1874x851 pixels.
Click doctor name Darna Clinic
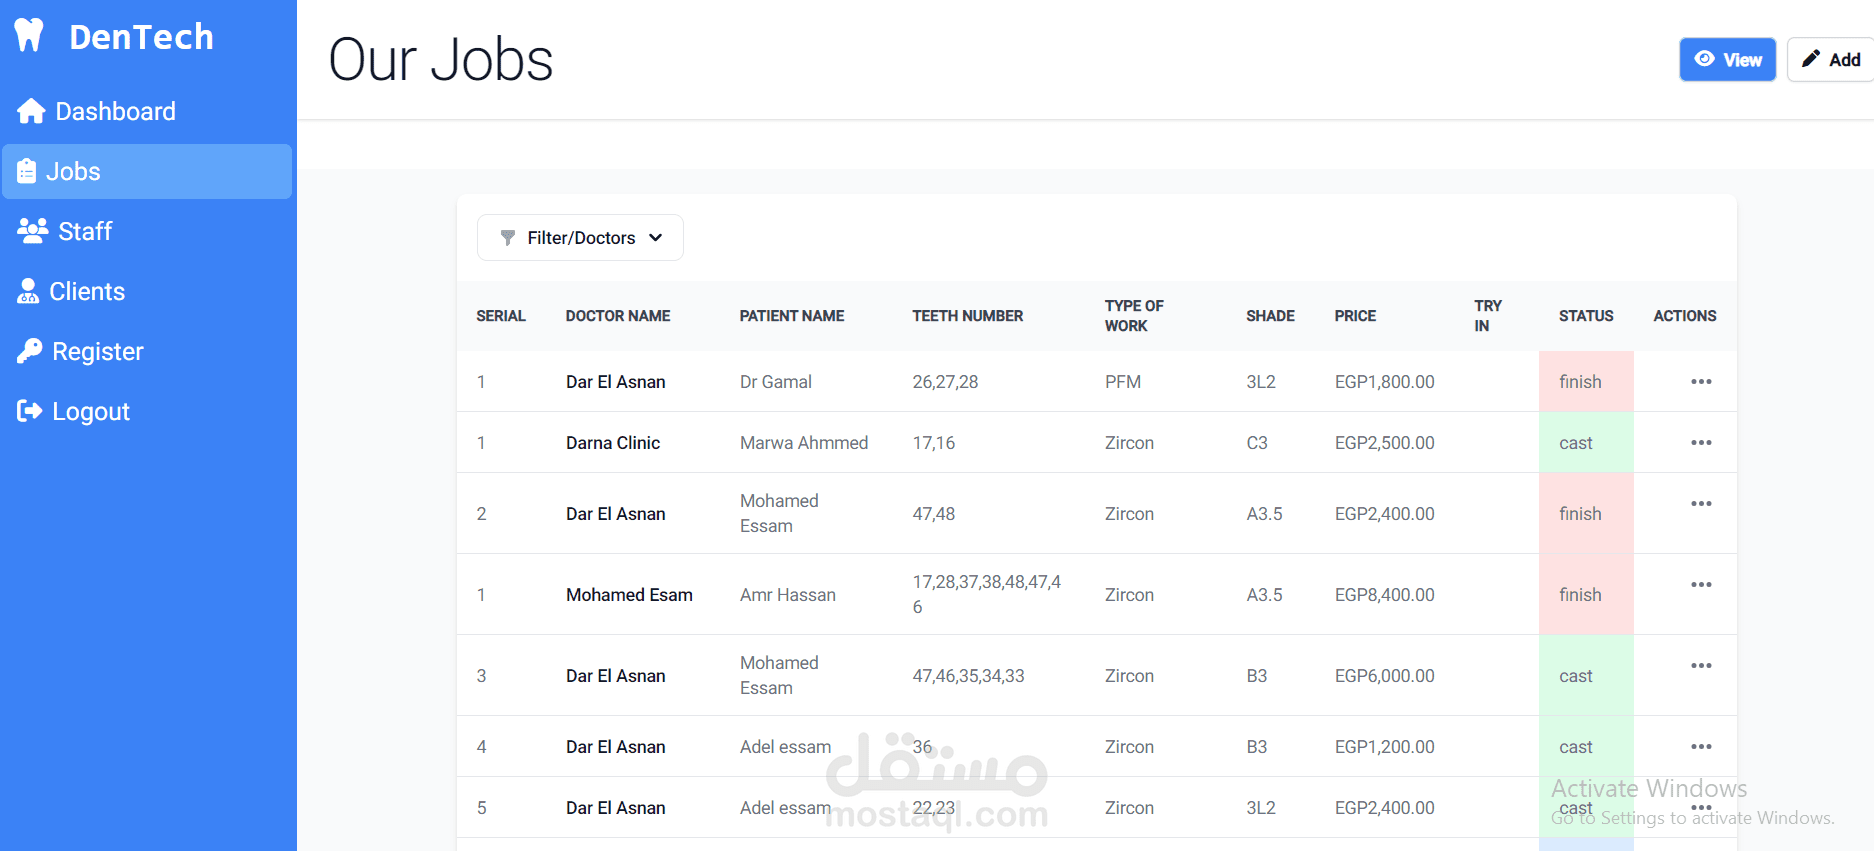[x=613, y=443]
